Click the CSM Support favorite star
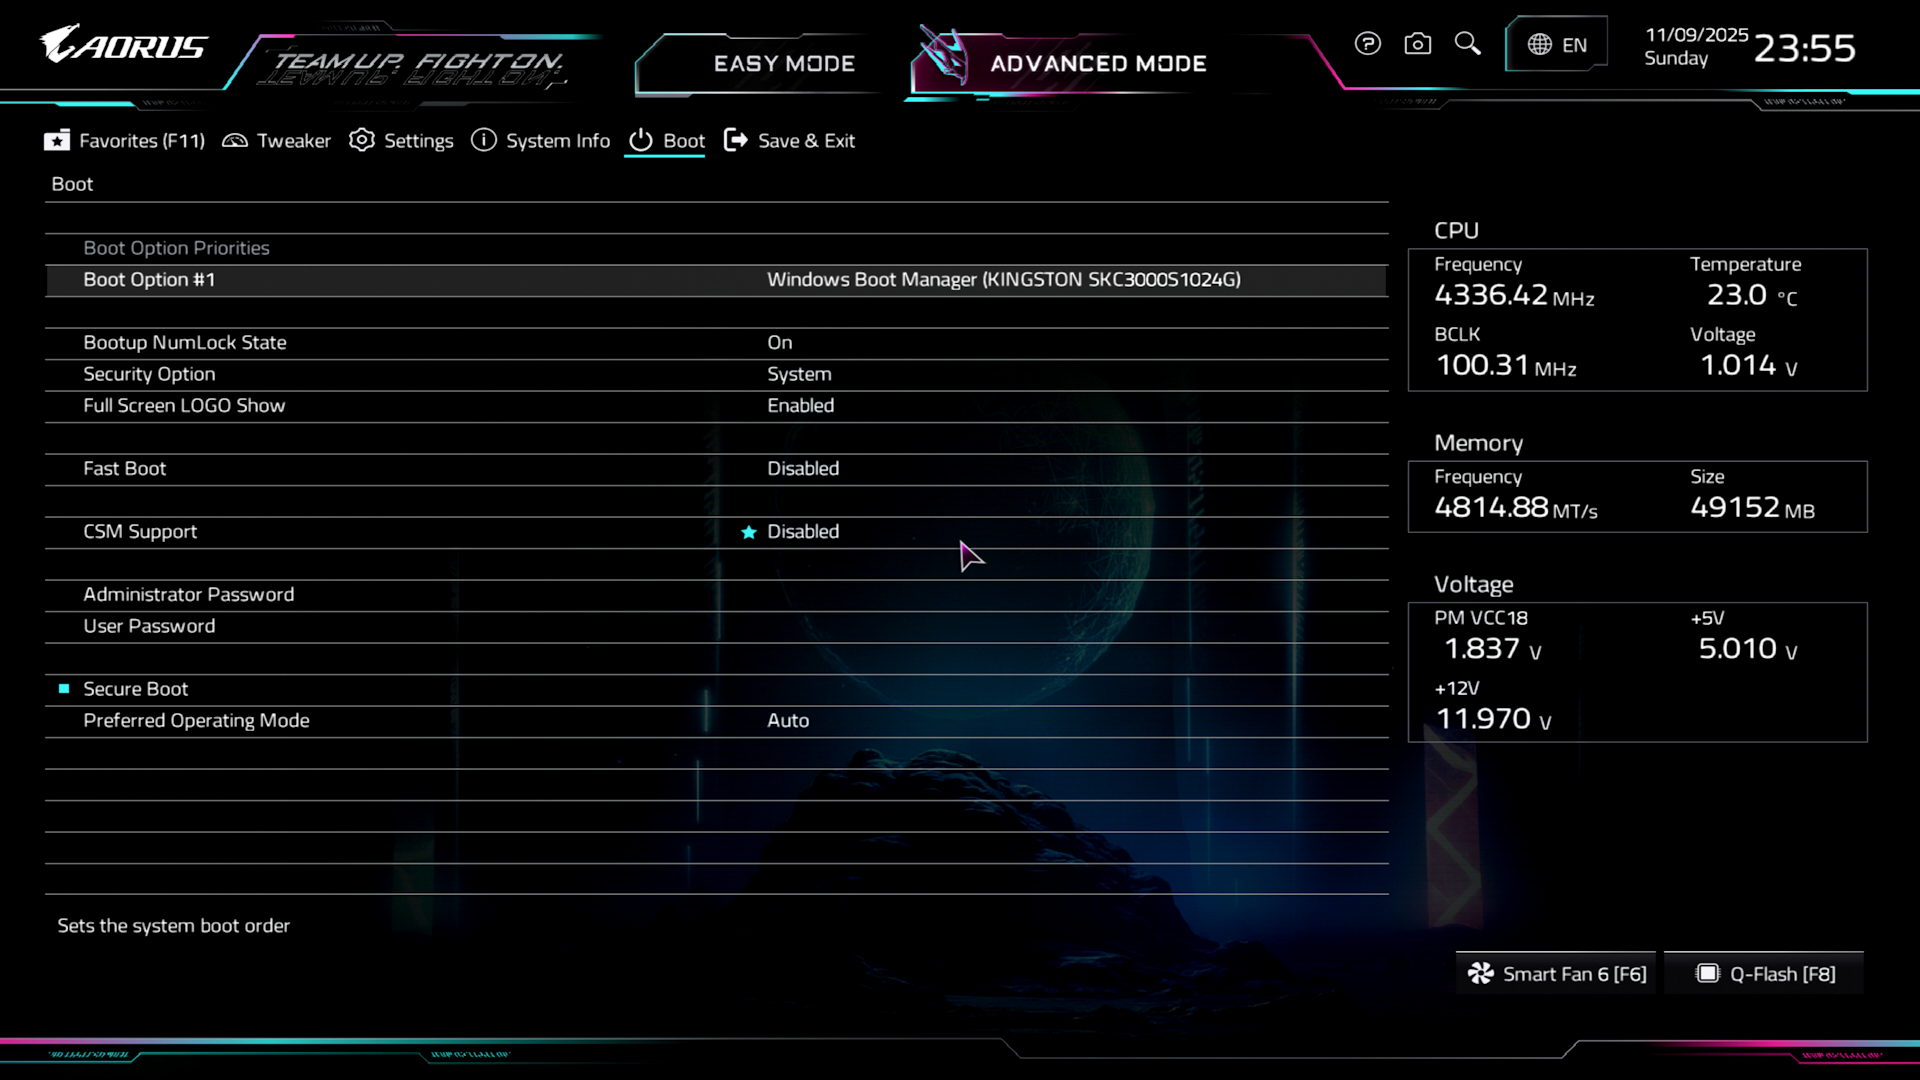Viewport: 1920px width, 1080px height. tap(748, 532)
